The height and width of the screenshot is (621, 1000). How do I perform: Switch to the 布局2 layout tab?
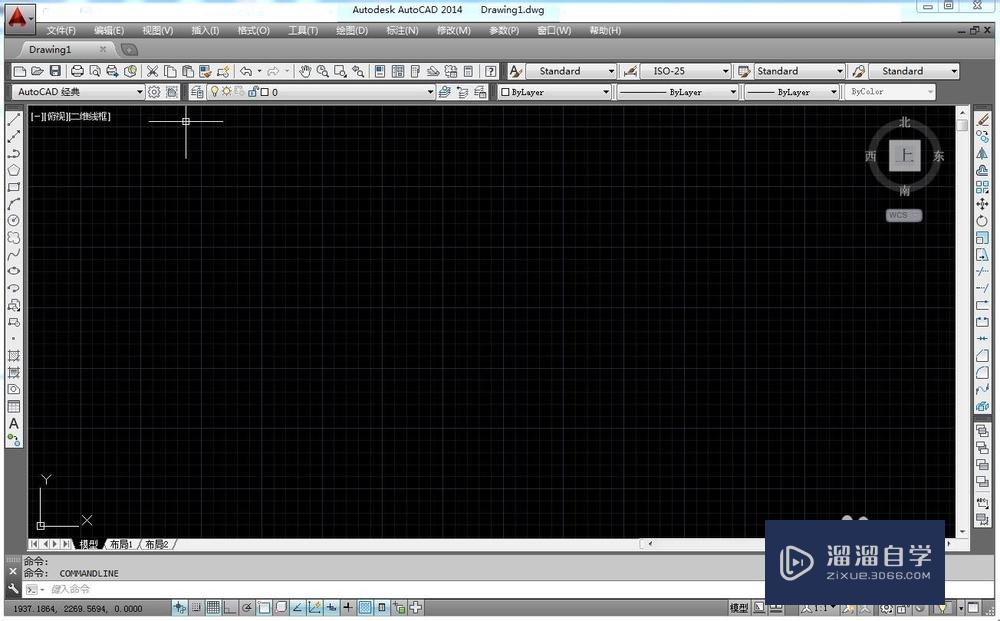[157, 544]
